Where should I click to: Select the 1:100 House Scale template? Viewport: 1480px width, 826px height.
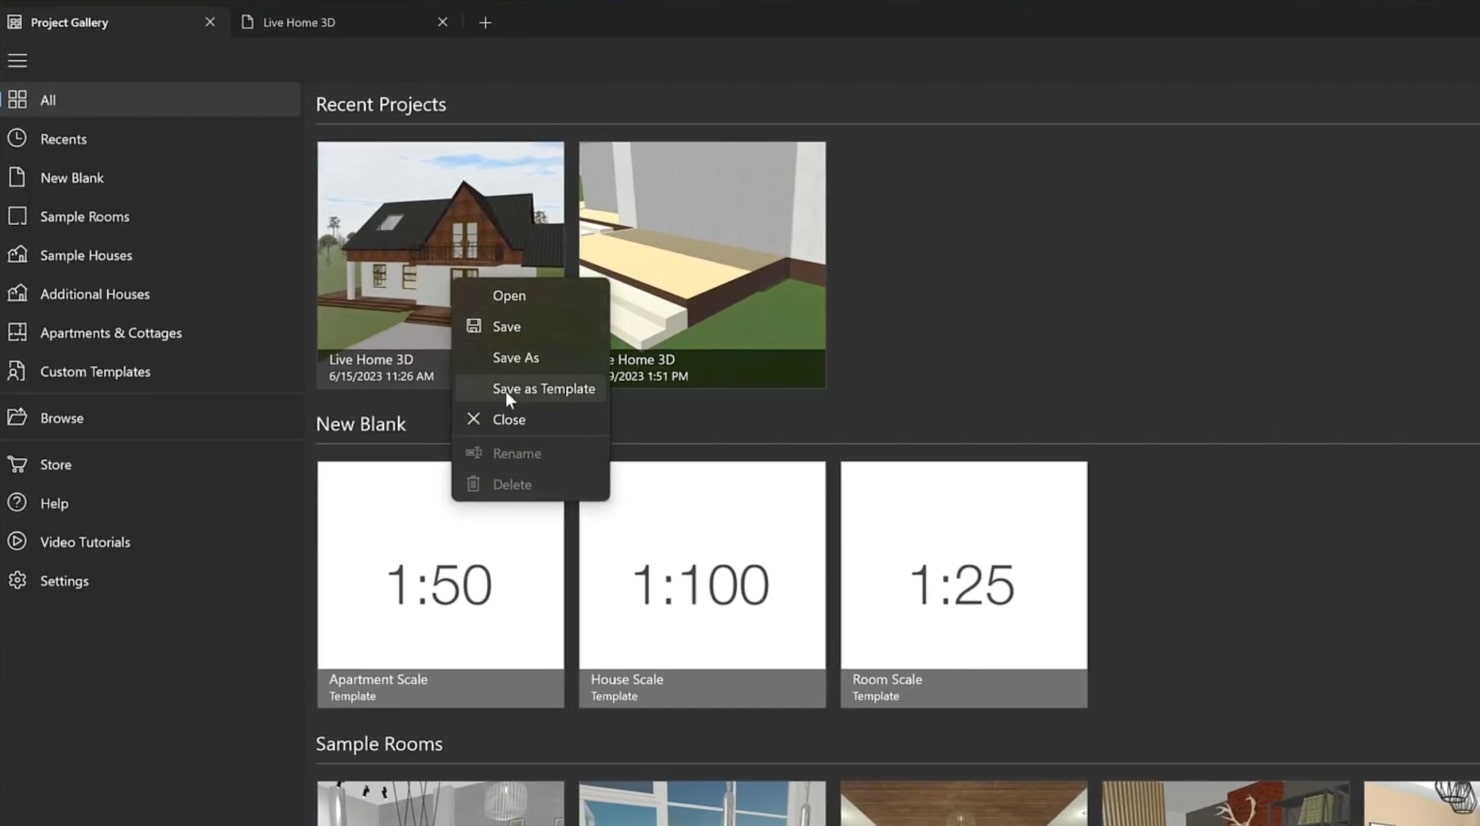tap(702, 585)
